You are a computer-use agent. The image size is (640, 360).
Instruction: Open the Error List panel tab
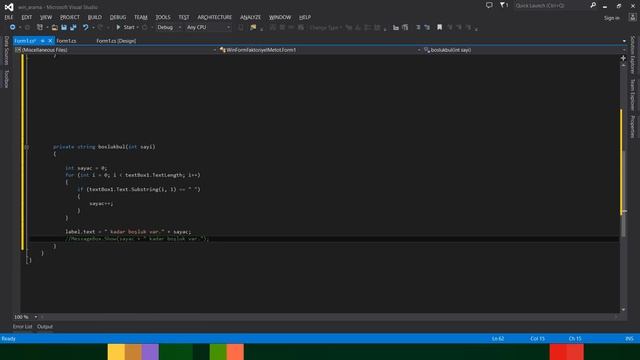point(22,327)
